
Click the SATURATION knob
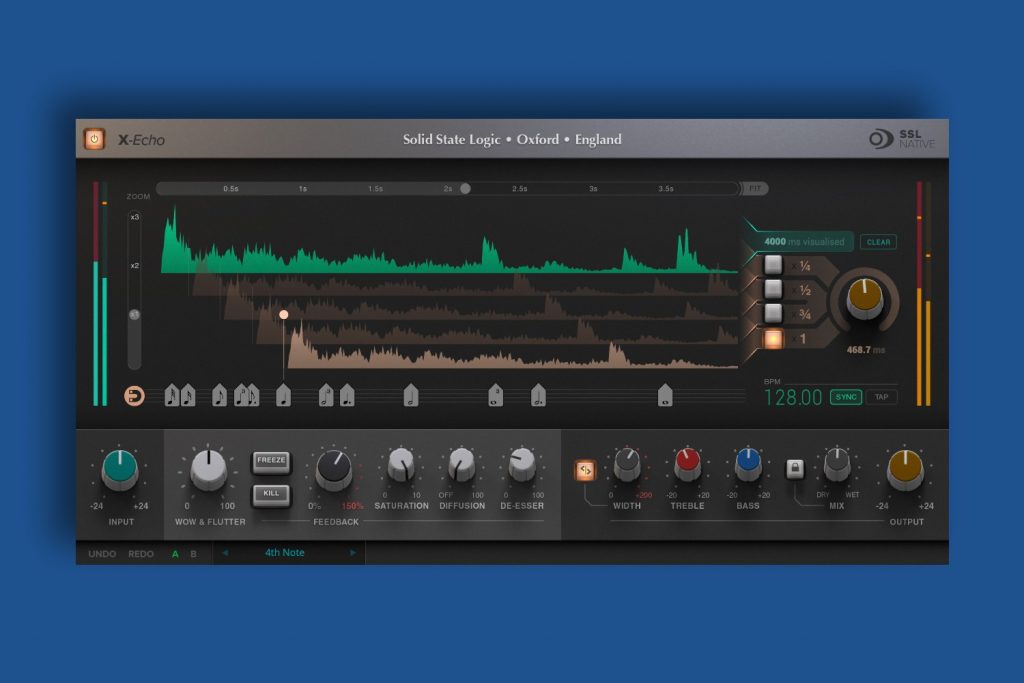point(401,465)
